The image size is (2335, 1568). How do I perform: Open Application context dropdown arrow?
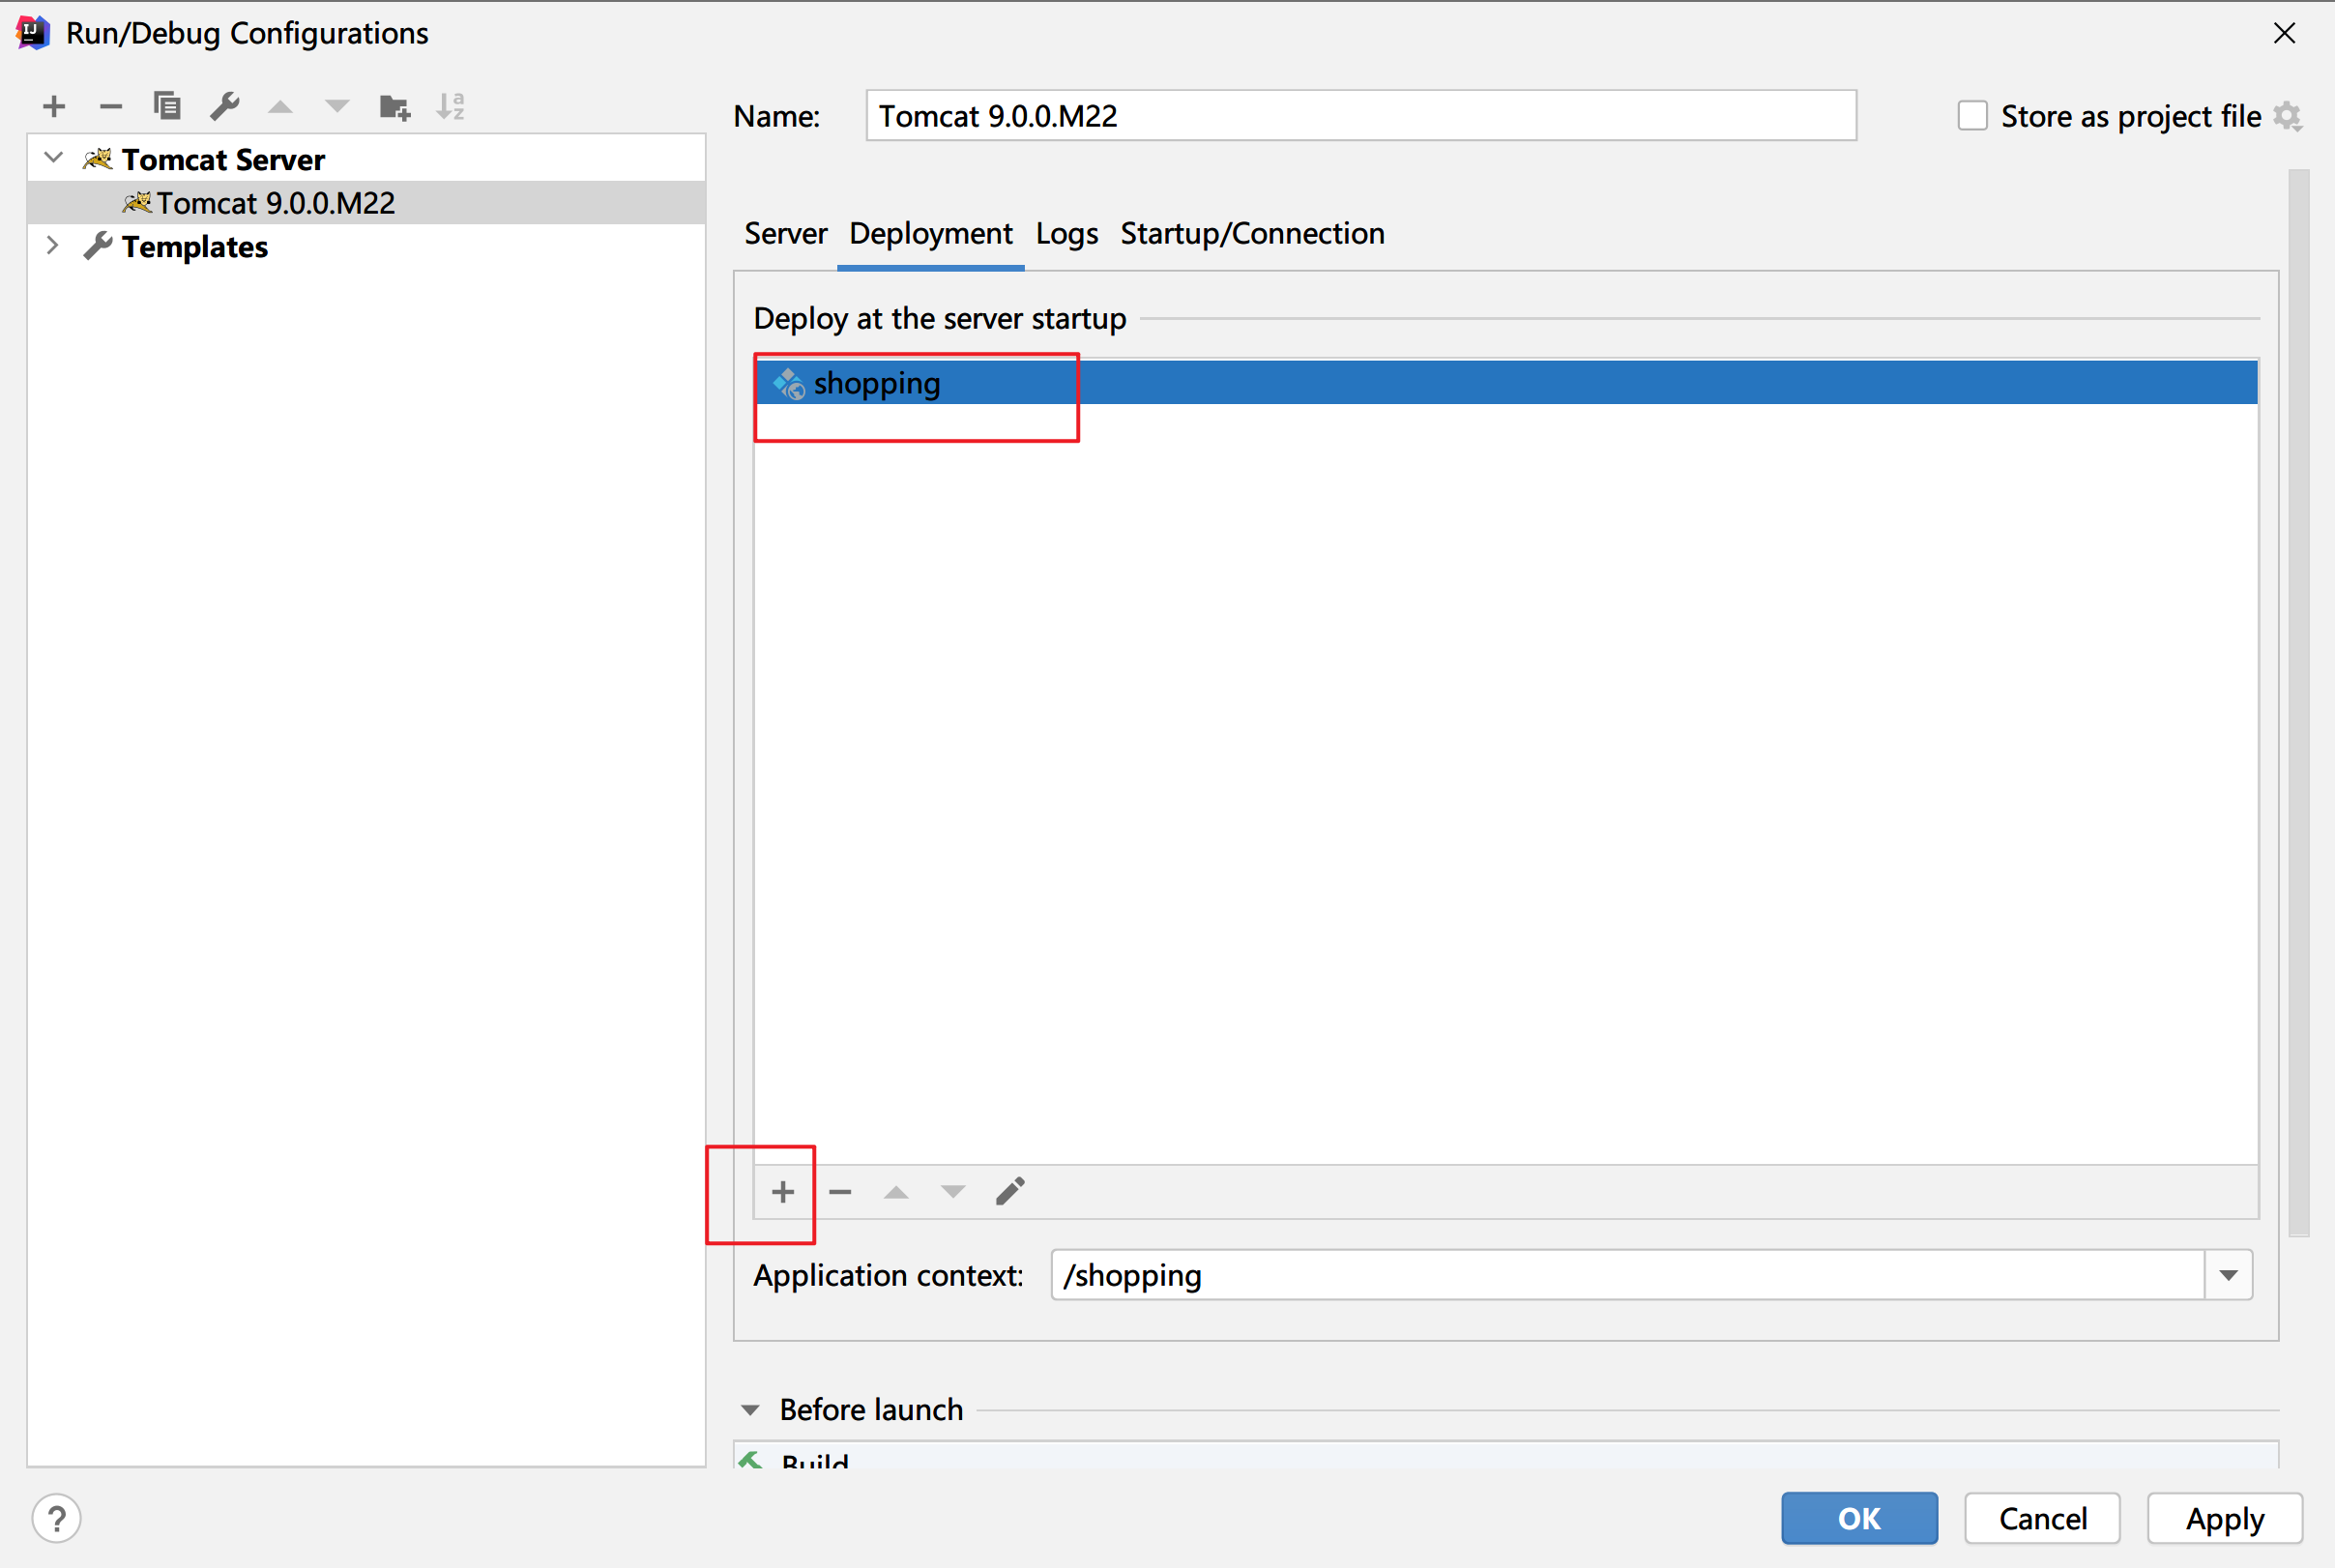[x=2228, y=1275]
